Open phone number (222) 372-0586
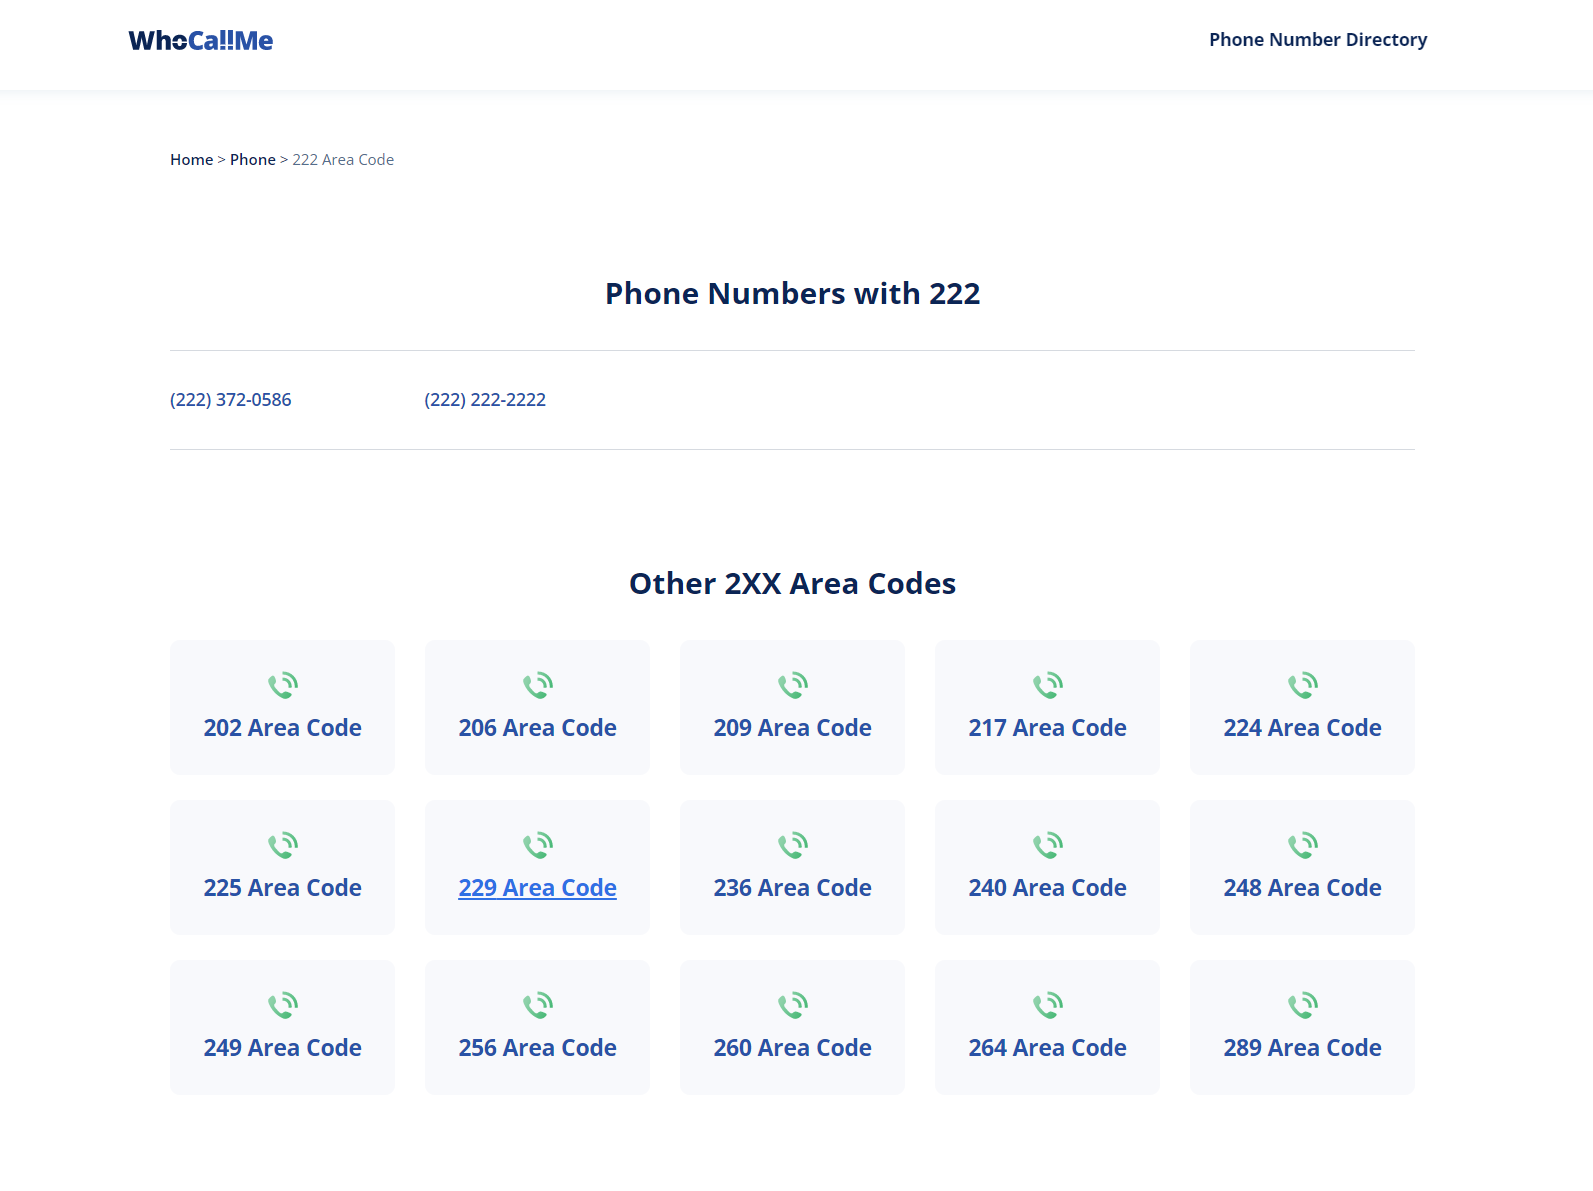This screenshot has width=1593, height=1191. point(231,400)
